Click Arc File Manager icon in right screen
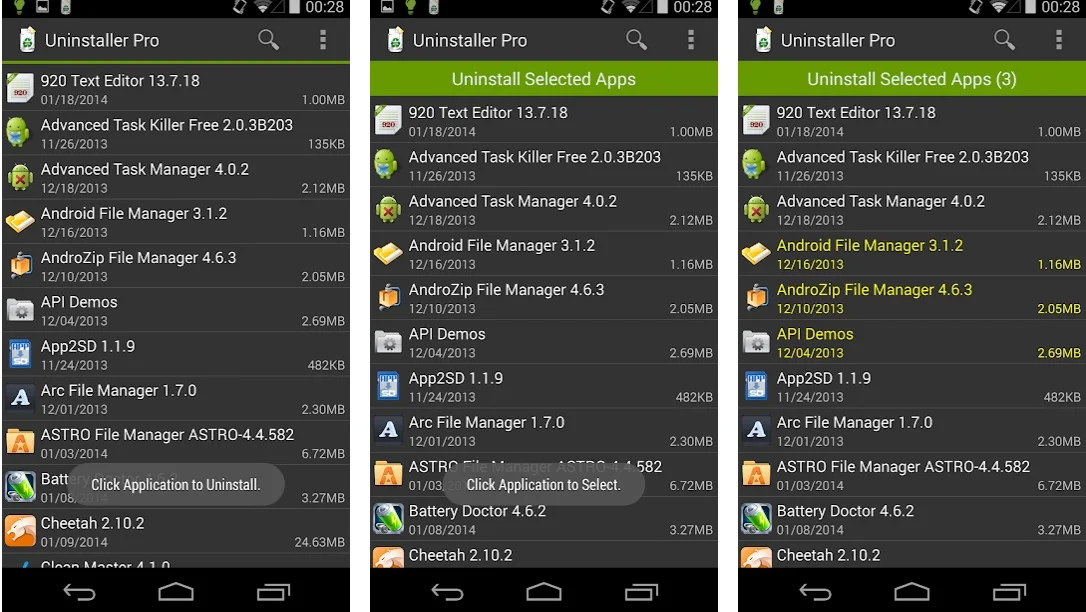Viewport: 1086px width, 612px height. click(x=756, y=430)
